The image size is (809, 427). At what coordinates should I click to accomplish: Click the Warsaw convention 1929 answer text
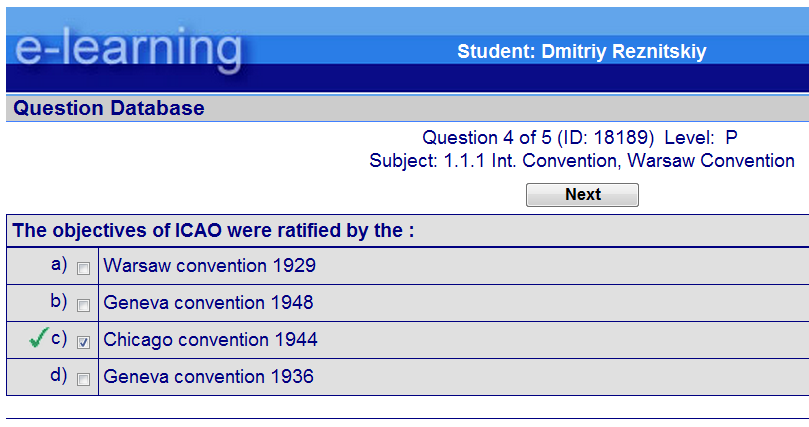click(209, 266)
